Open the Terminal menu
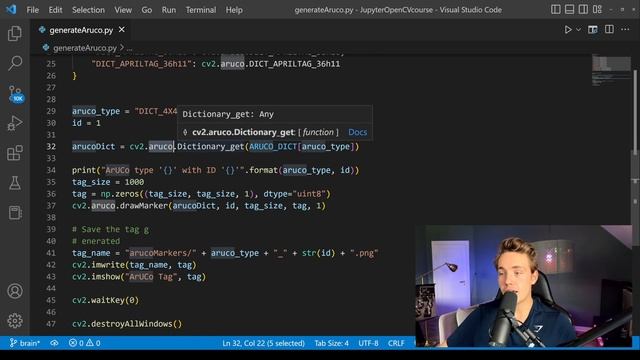This screenshot has height=360, width=640. (x=201, y=10)
